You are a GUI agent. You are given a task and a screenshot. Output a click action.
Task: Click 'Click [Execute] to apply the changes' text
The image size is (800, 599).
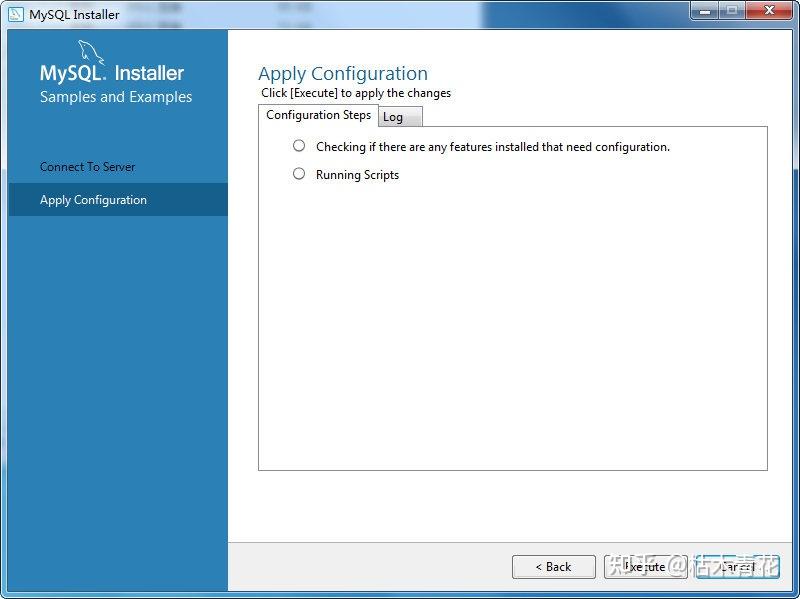pyautogui.click(x=356, y=93)
